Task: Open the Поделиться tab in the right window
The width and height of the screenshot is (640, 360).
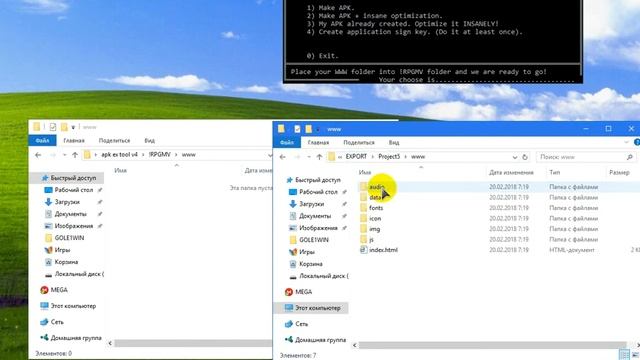Action: coord(359,142)
